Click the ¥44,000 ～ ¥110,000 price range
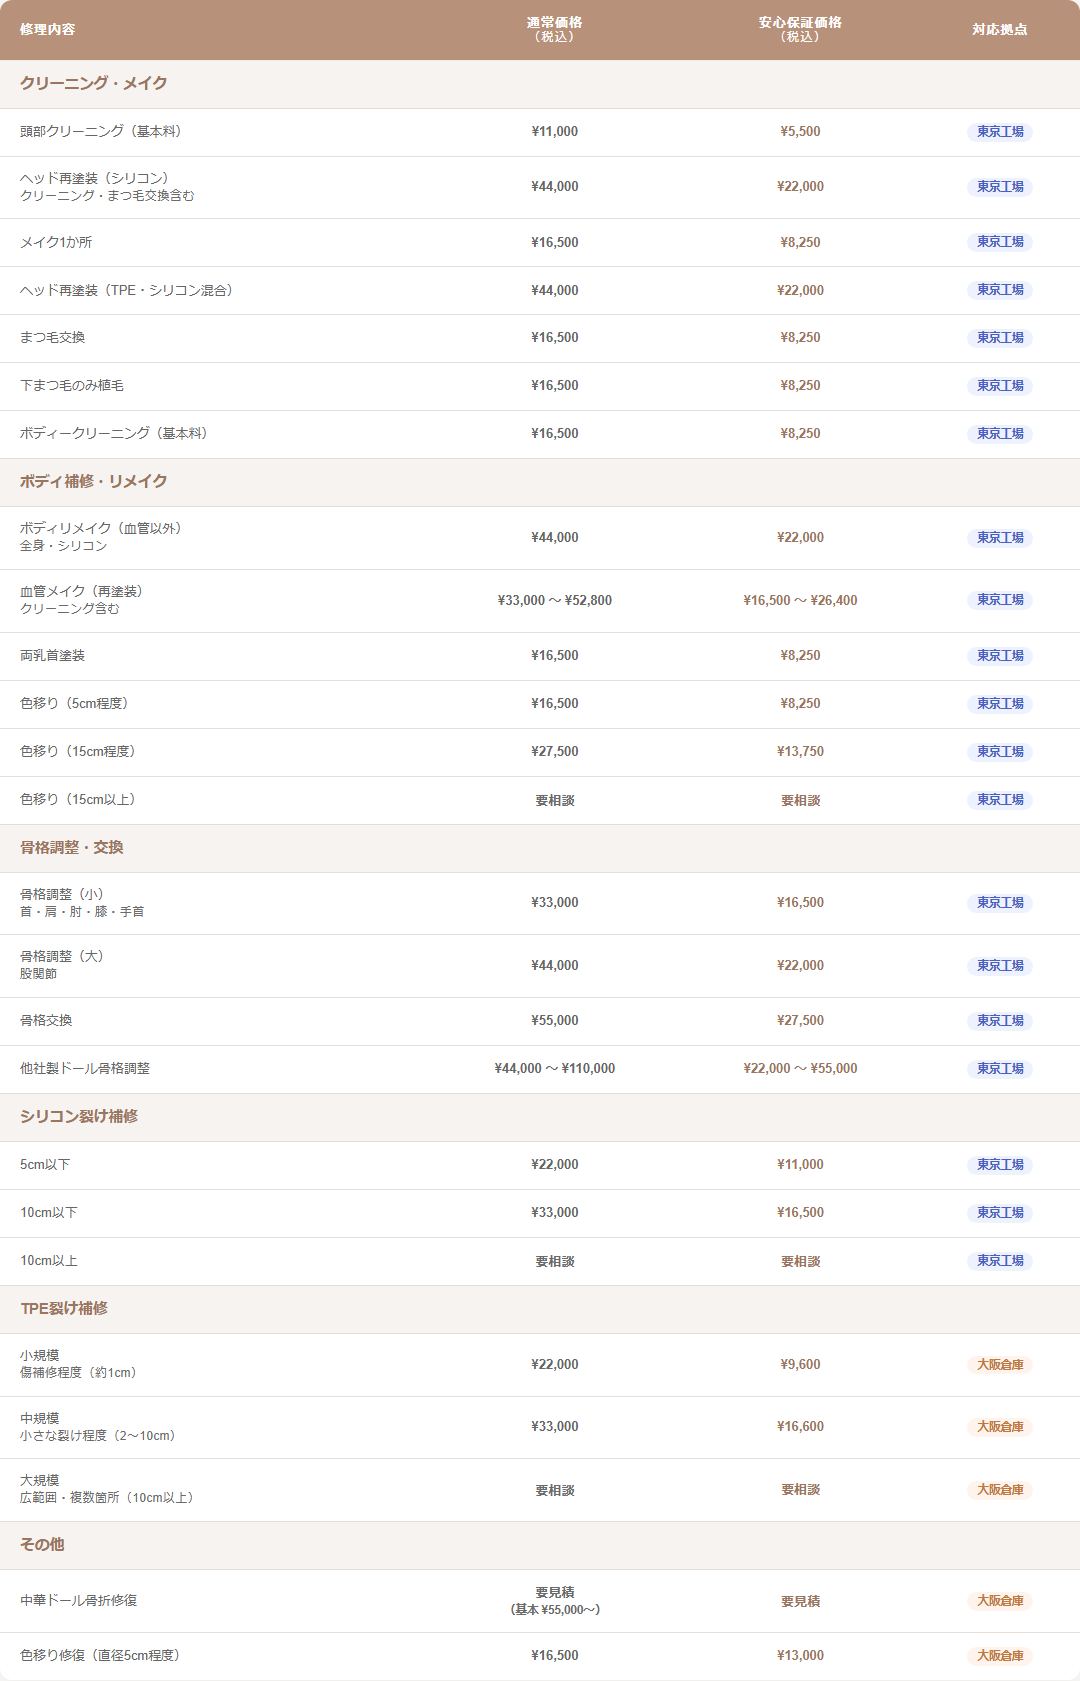1080x1681 pixels. 555,1069
